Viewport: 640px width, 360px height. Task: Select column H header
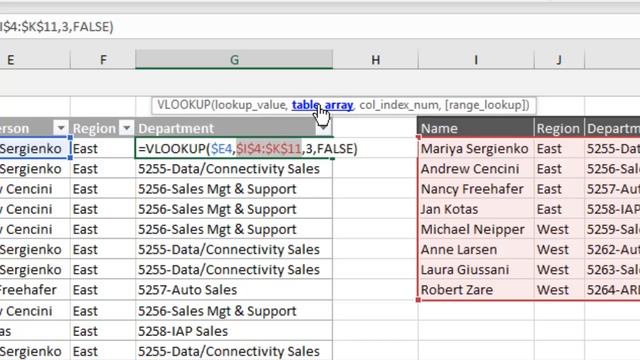click(376, 60)
